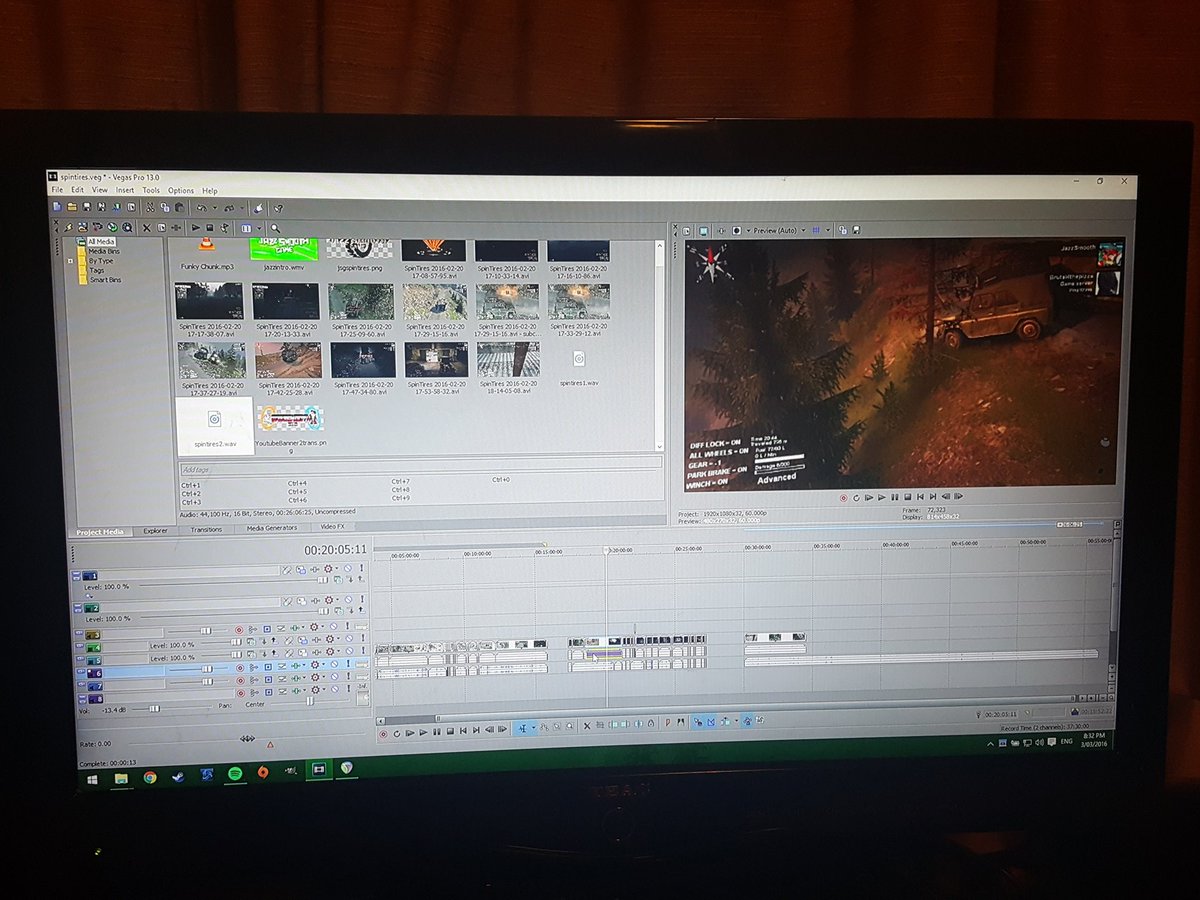This screenshot has width=1200, height=900.
Task: Switch to the Explorer tab
Action: pyautogui.click(x=156, y=531)
